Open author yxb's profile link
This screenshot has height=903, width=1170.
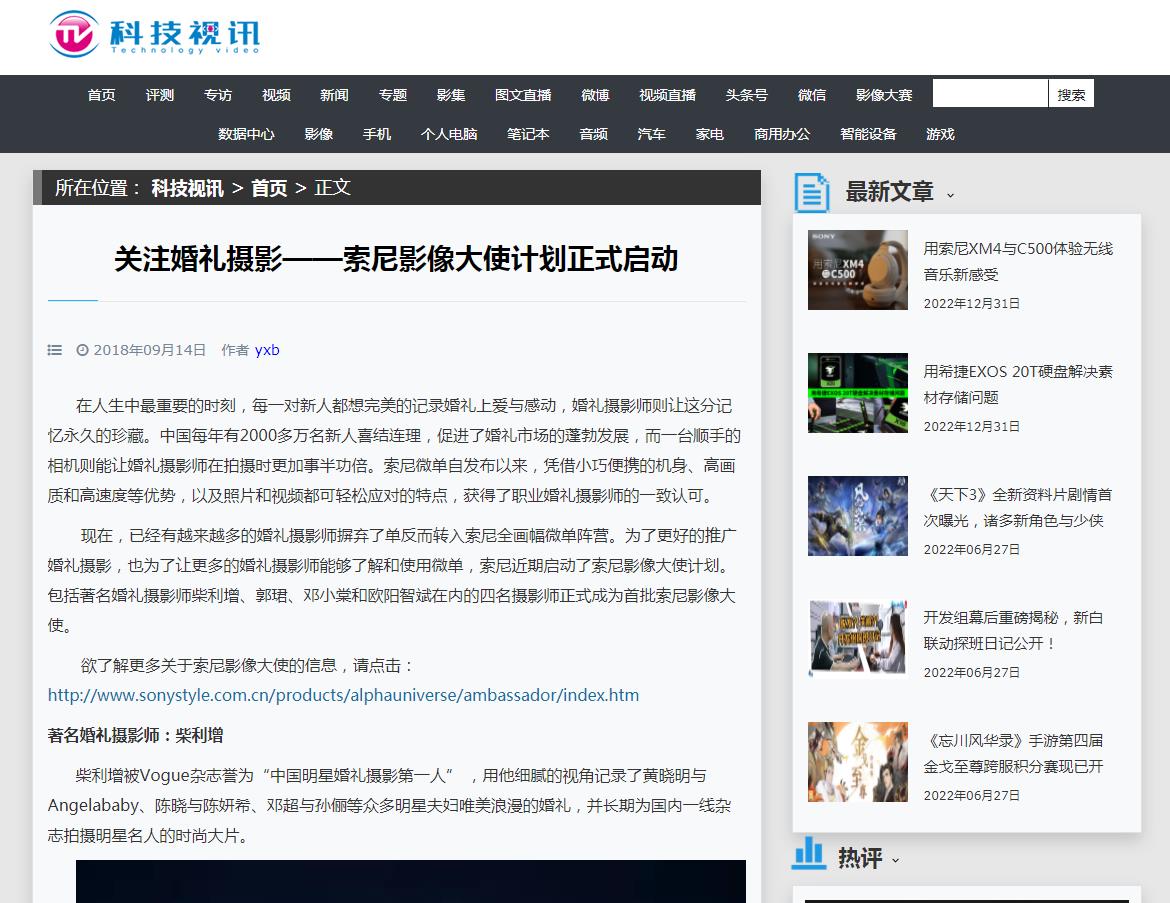pos(267,350)
